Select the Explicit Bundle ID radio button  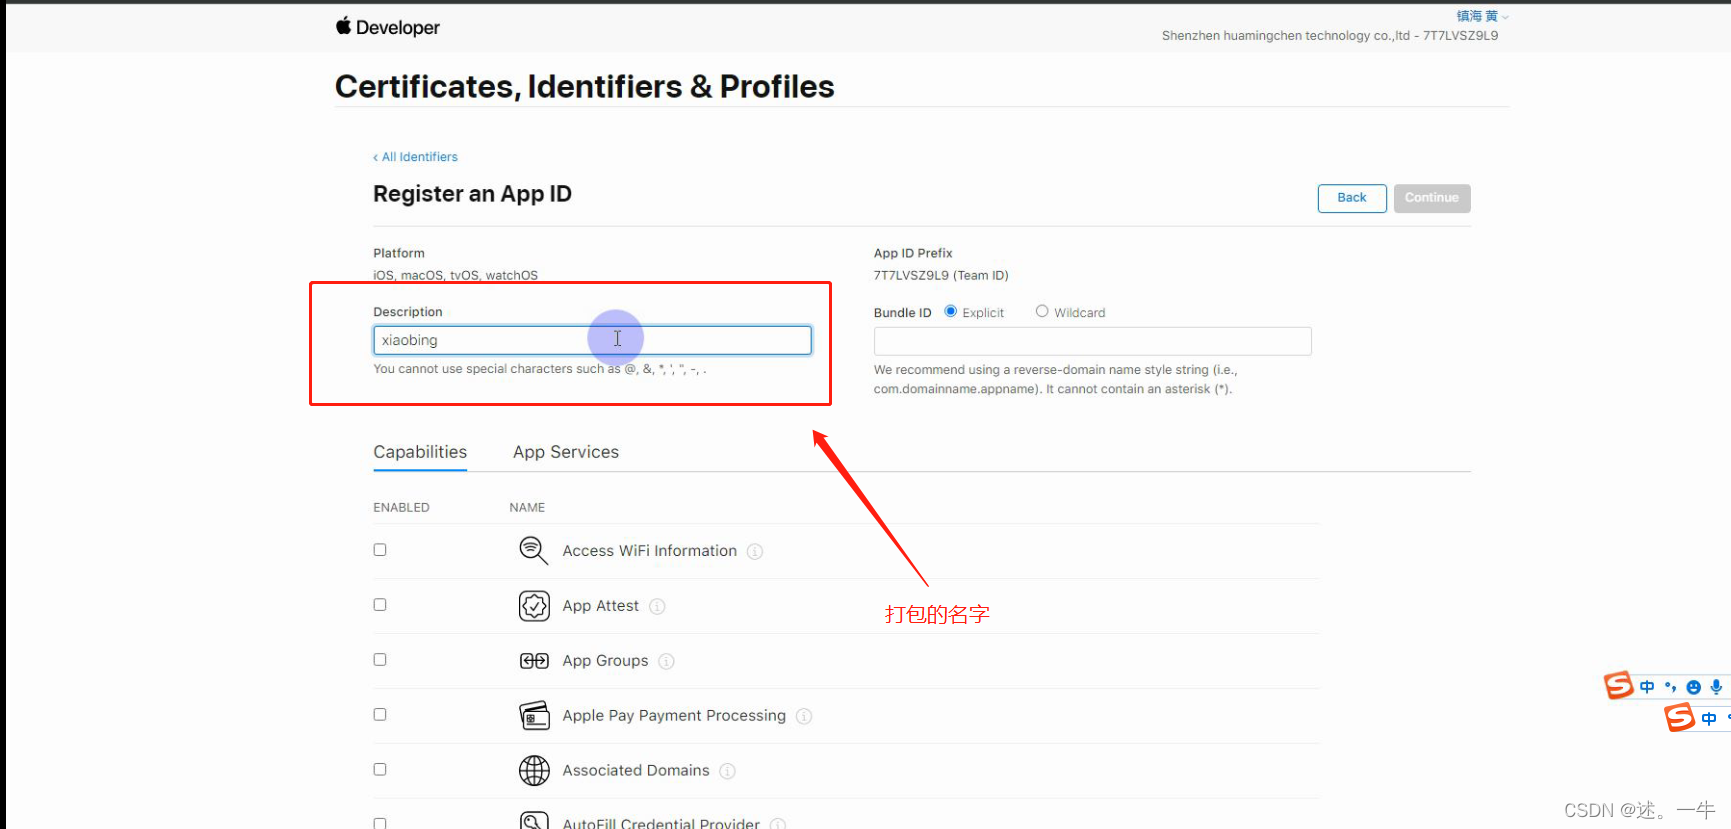tap(951, 311)
